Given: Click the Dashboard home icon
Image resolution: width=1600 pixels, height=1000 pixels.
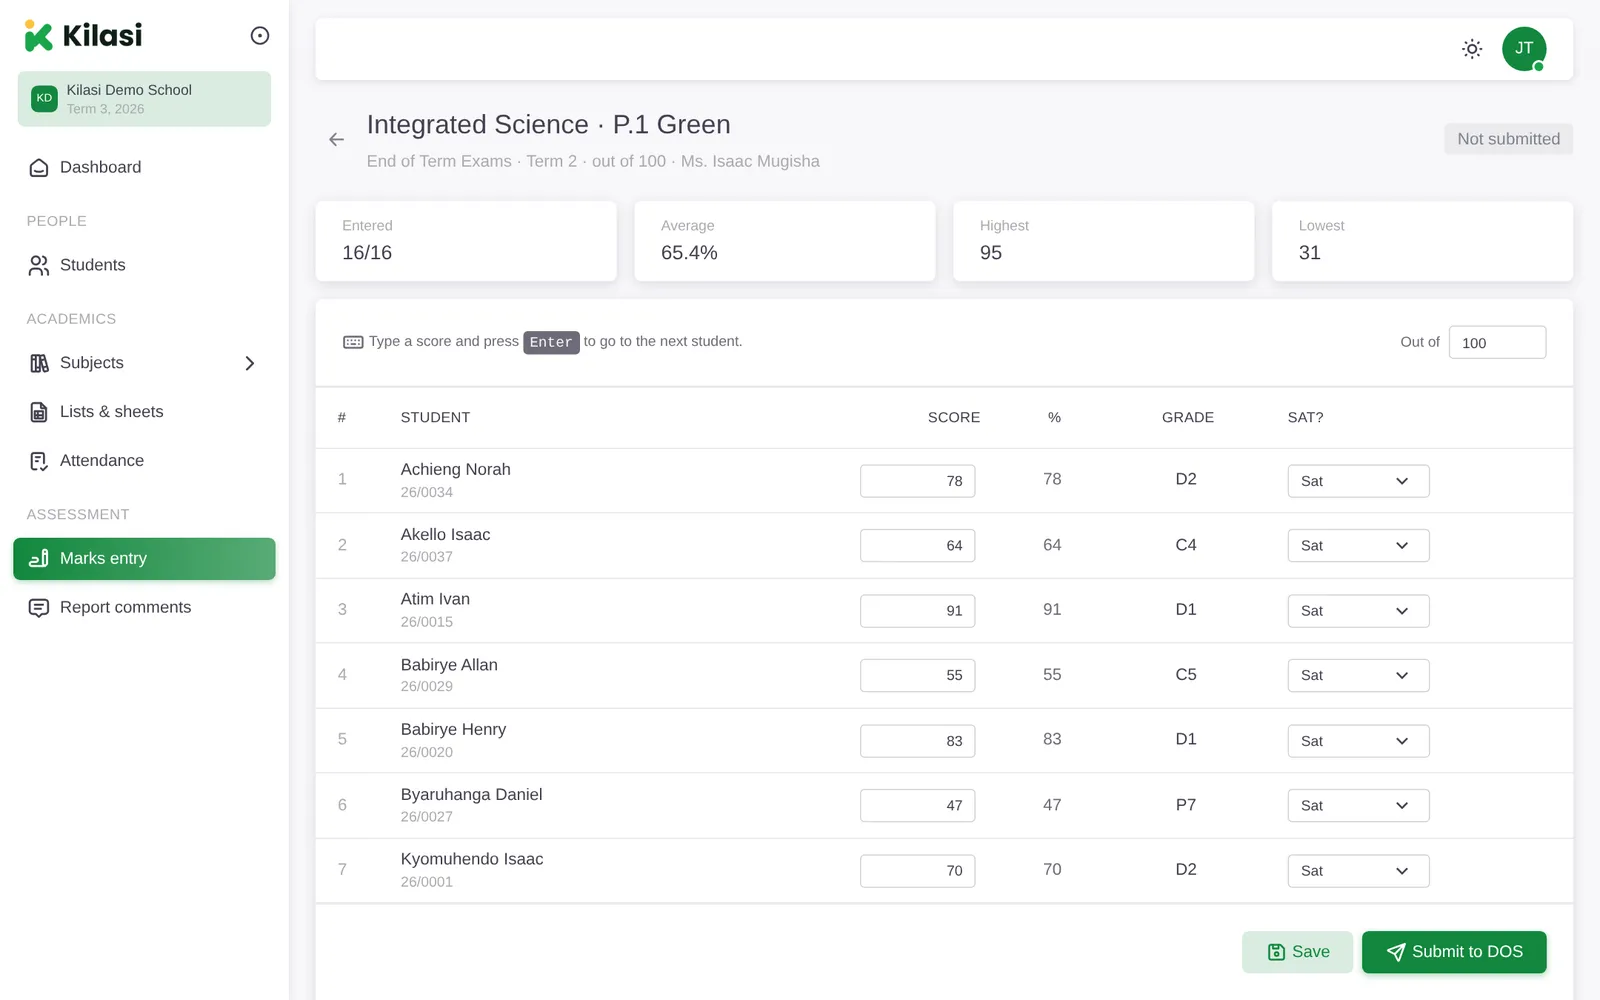Looking at the screenshot, I should 39,168.
